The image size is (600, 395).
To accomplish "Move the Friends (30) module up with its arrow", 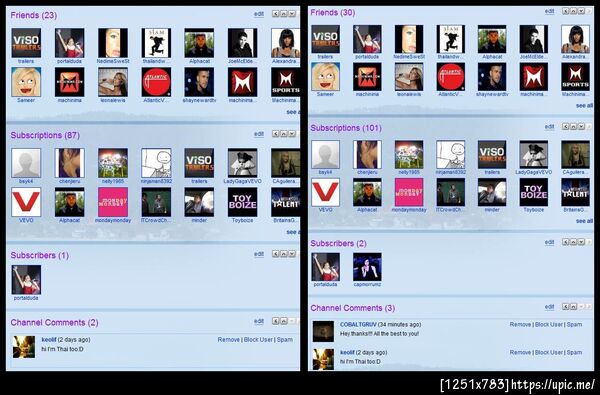I will pos(573,11).
